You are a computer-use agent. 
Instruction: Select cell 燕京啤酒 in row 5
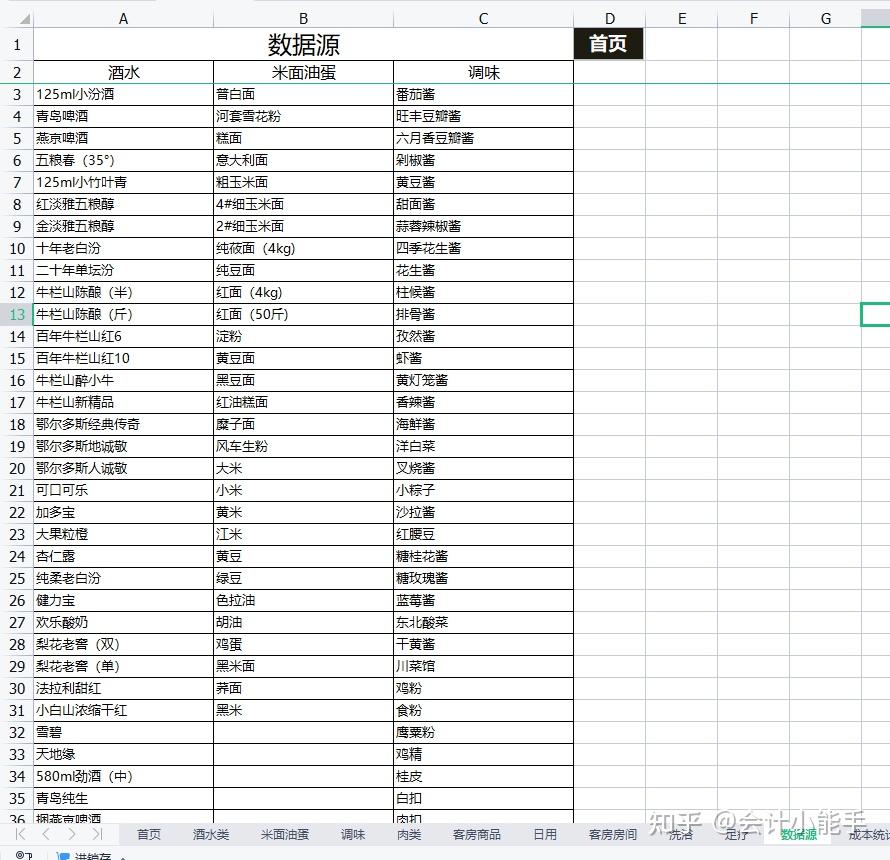pyautogui.click(x=123, y=139)
